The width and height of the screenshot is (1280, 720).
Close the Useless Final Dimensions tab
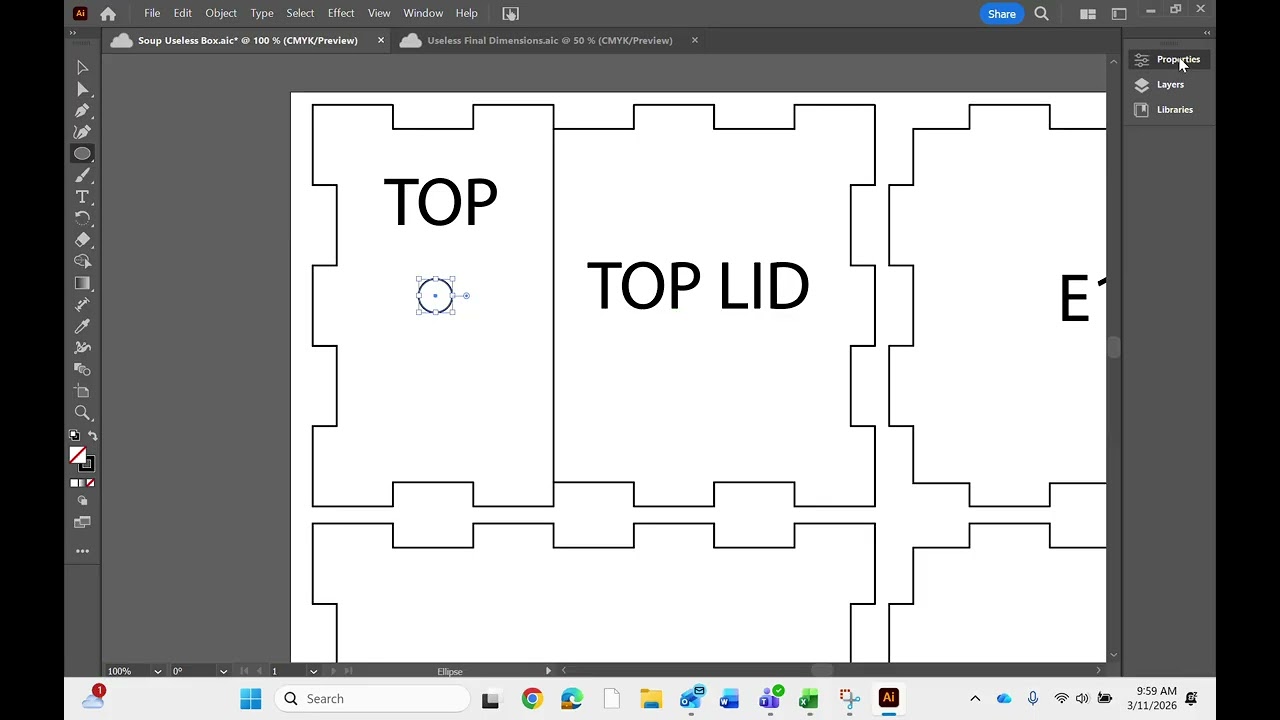tap(695, 41)
